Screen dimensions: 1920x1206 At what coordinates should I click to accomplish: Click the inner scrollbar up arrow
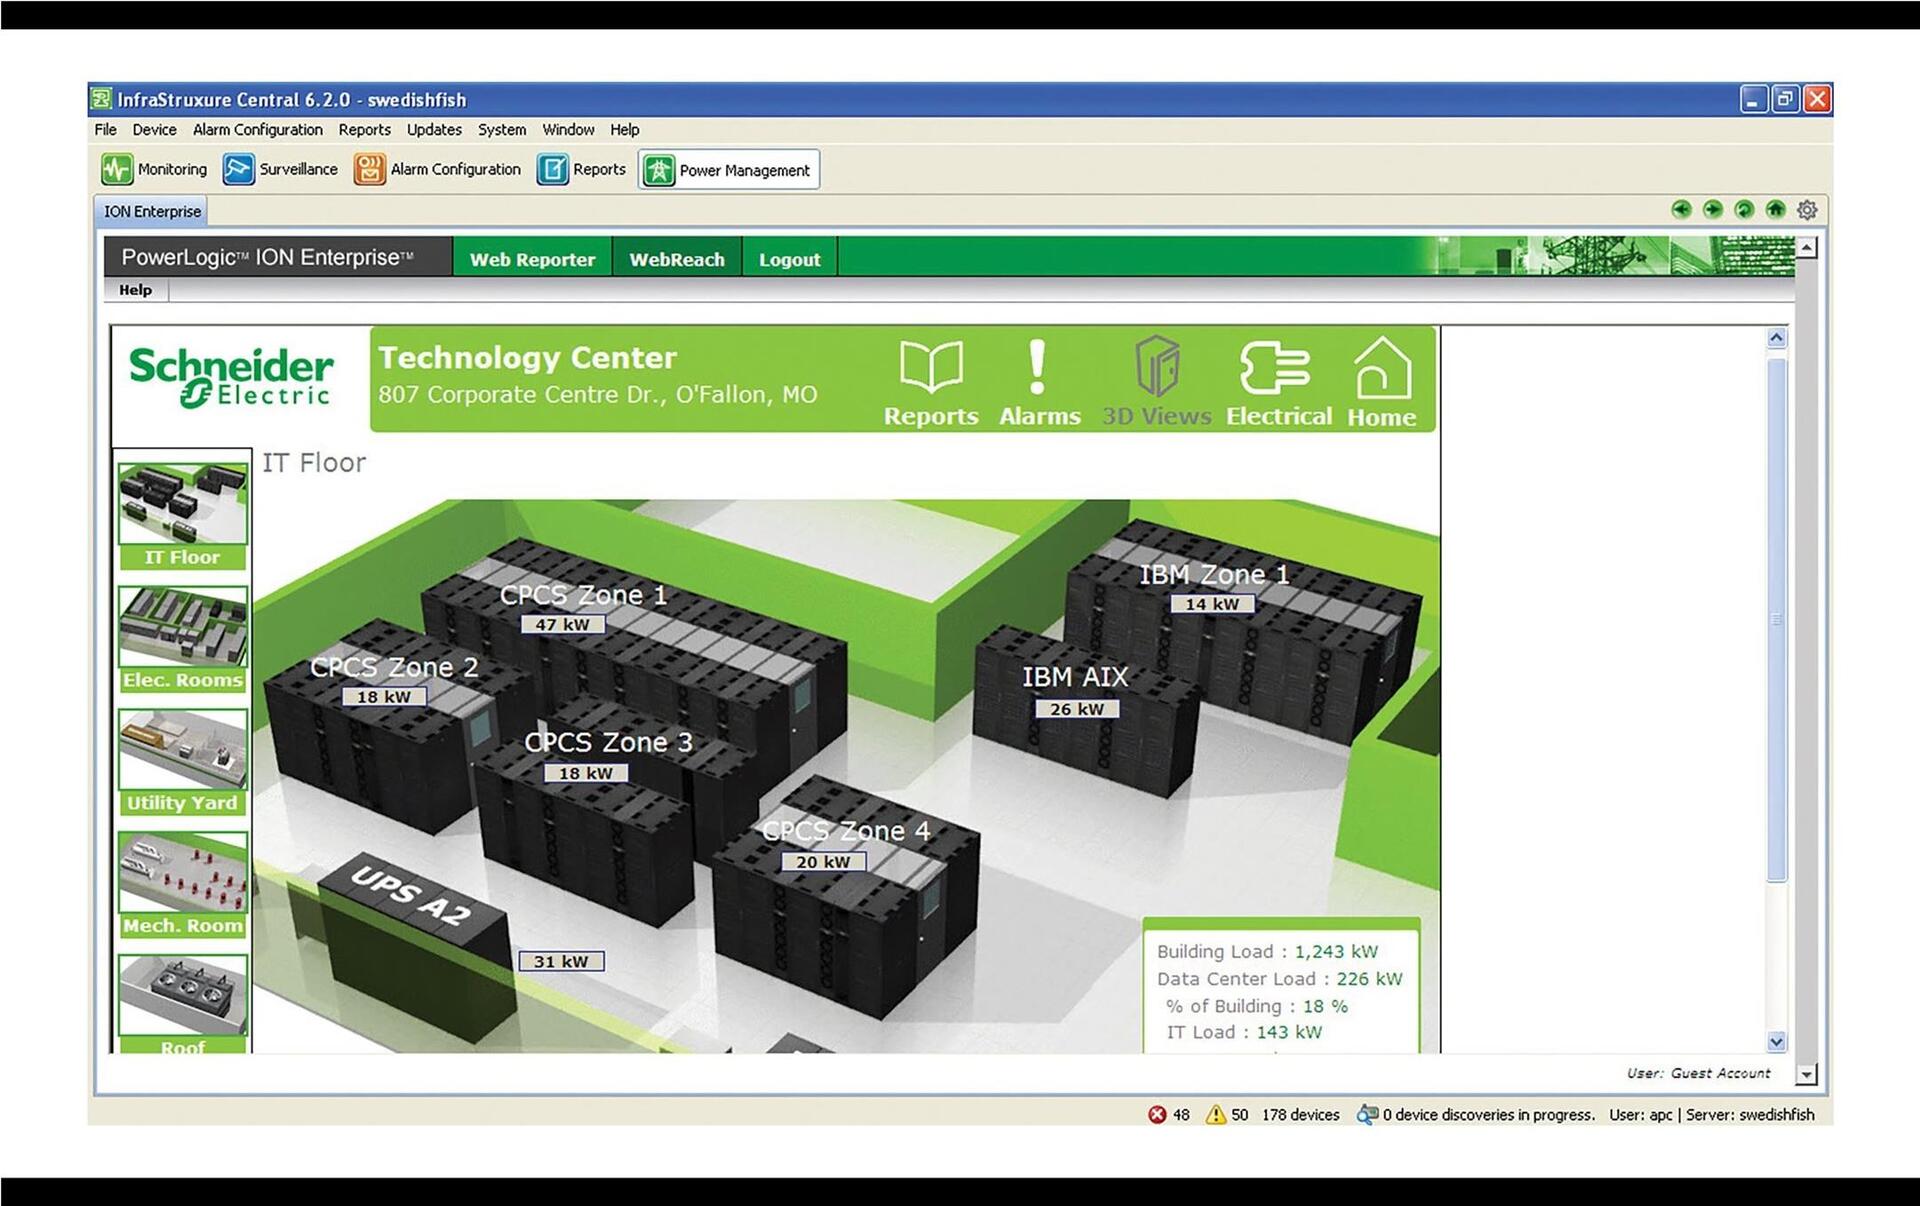1776,338
